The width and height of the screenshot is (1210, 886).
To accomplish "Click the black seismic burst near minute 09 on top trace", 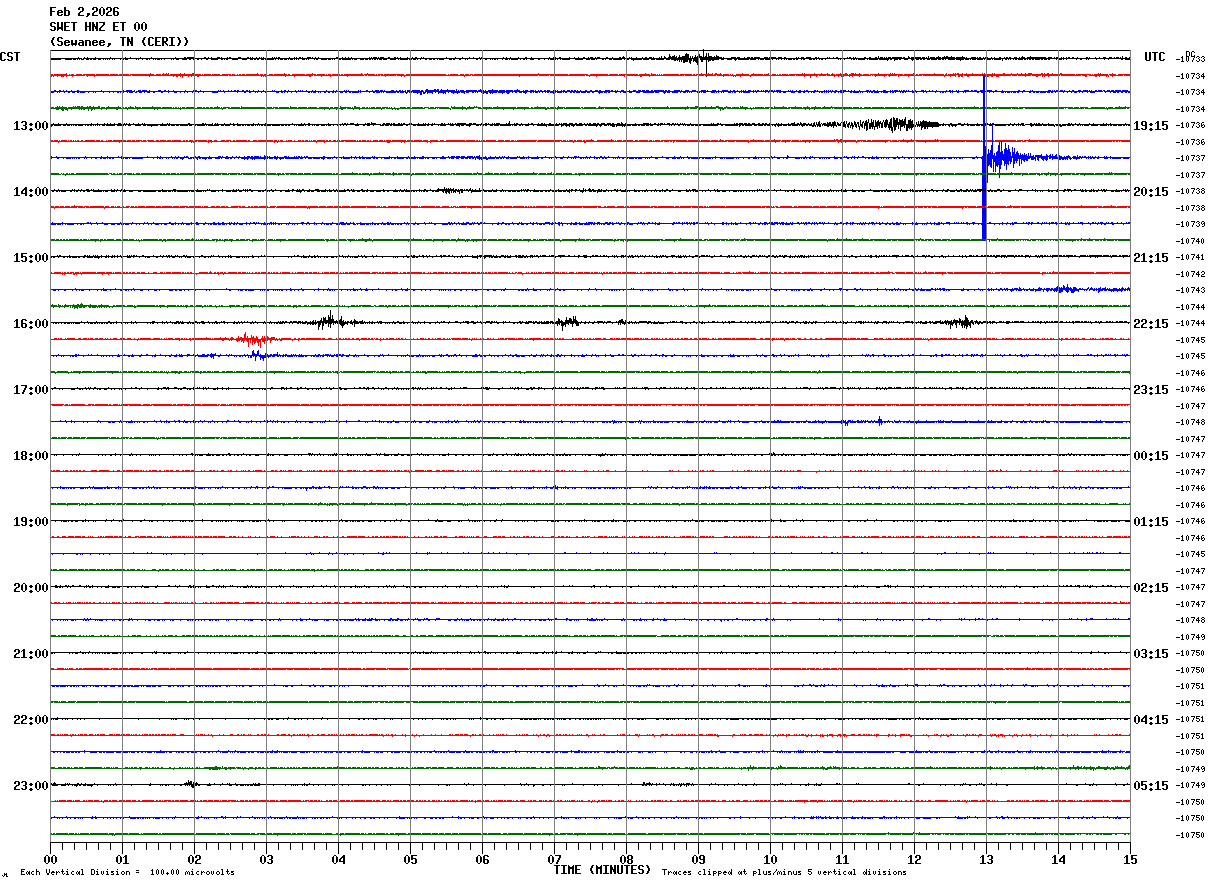I will tap(695, 58).
